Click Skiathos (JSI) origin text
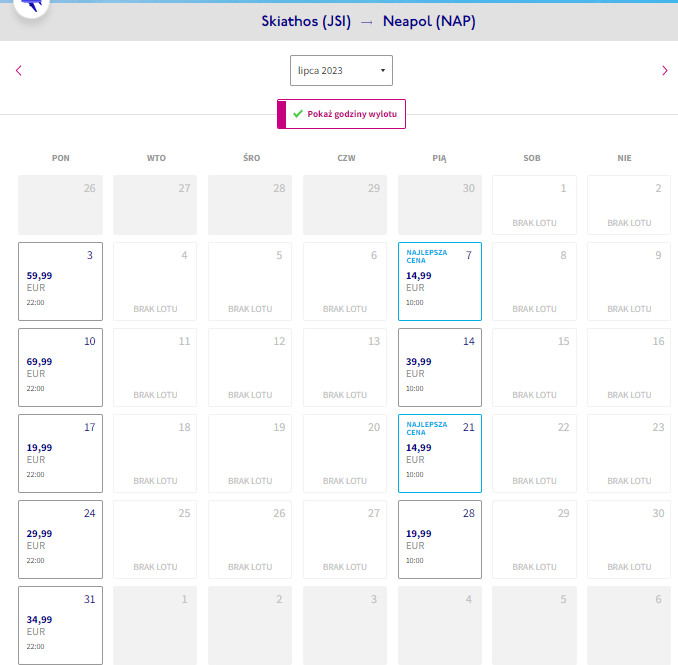The width and height of the screenshot is (678, 665). click(x=306, y=21)
